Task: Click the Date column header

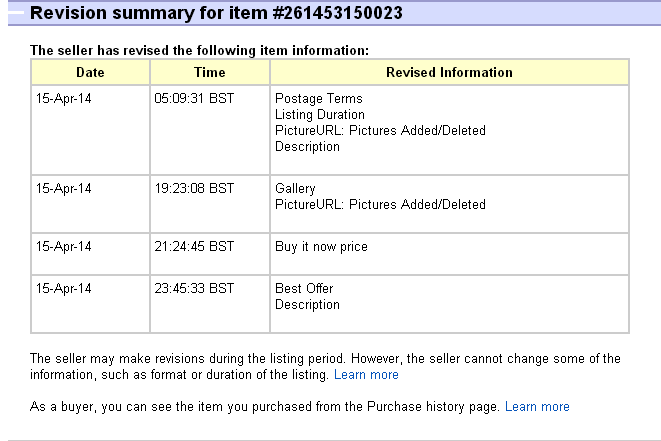Action: pyautogui.click(x=90, y=72)
